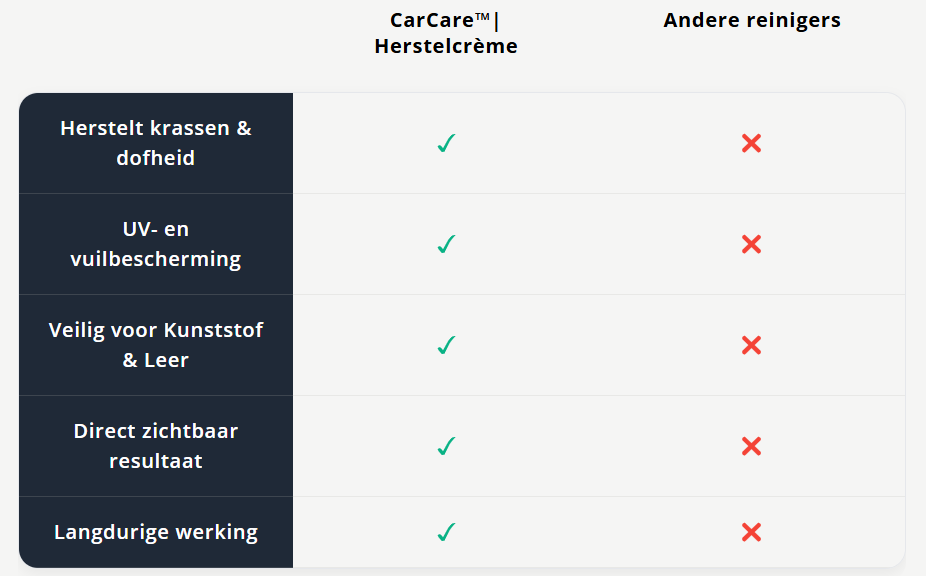Click the Langdurige werking row label
The height and width of the screenshot is (576, 926).
[x=156, y=532]
